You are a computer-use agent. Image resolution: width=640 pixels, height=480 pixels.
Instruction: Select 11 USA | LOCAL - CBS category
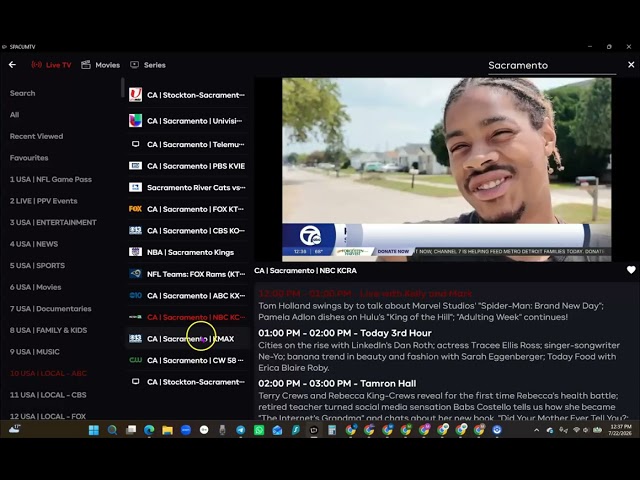click(48, 395)
